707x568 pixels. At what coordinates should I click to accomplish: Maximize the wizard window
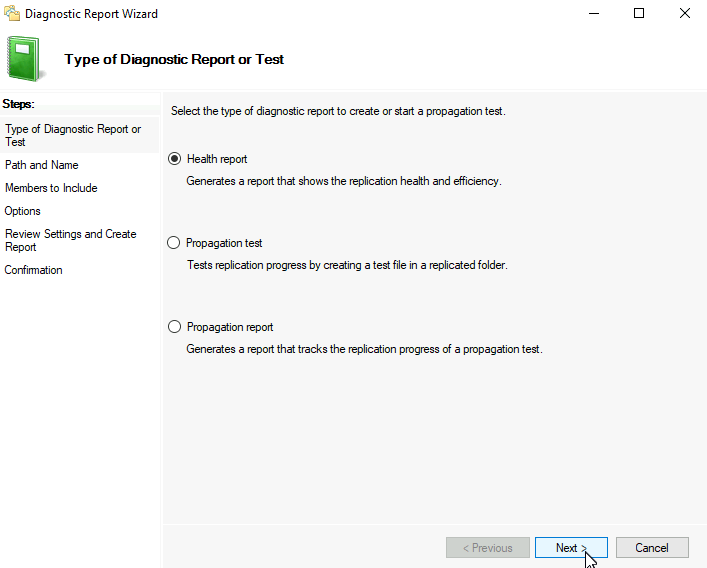point(639,14)
